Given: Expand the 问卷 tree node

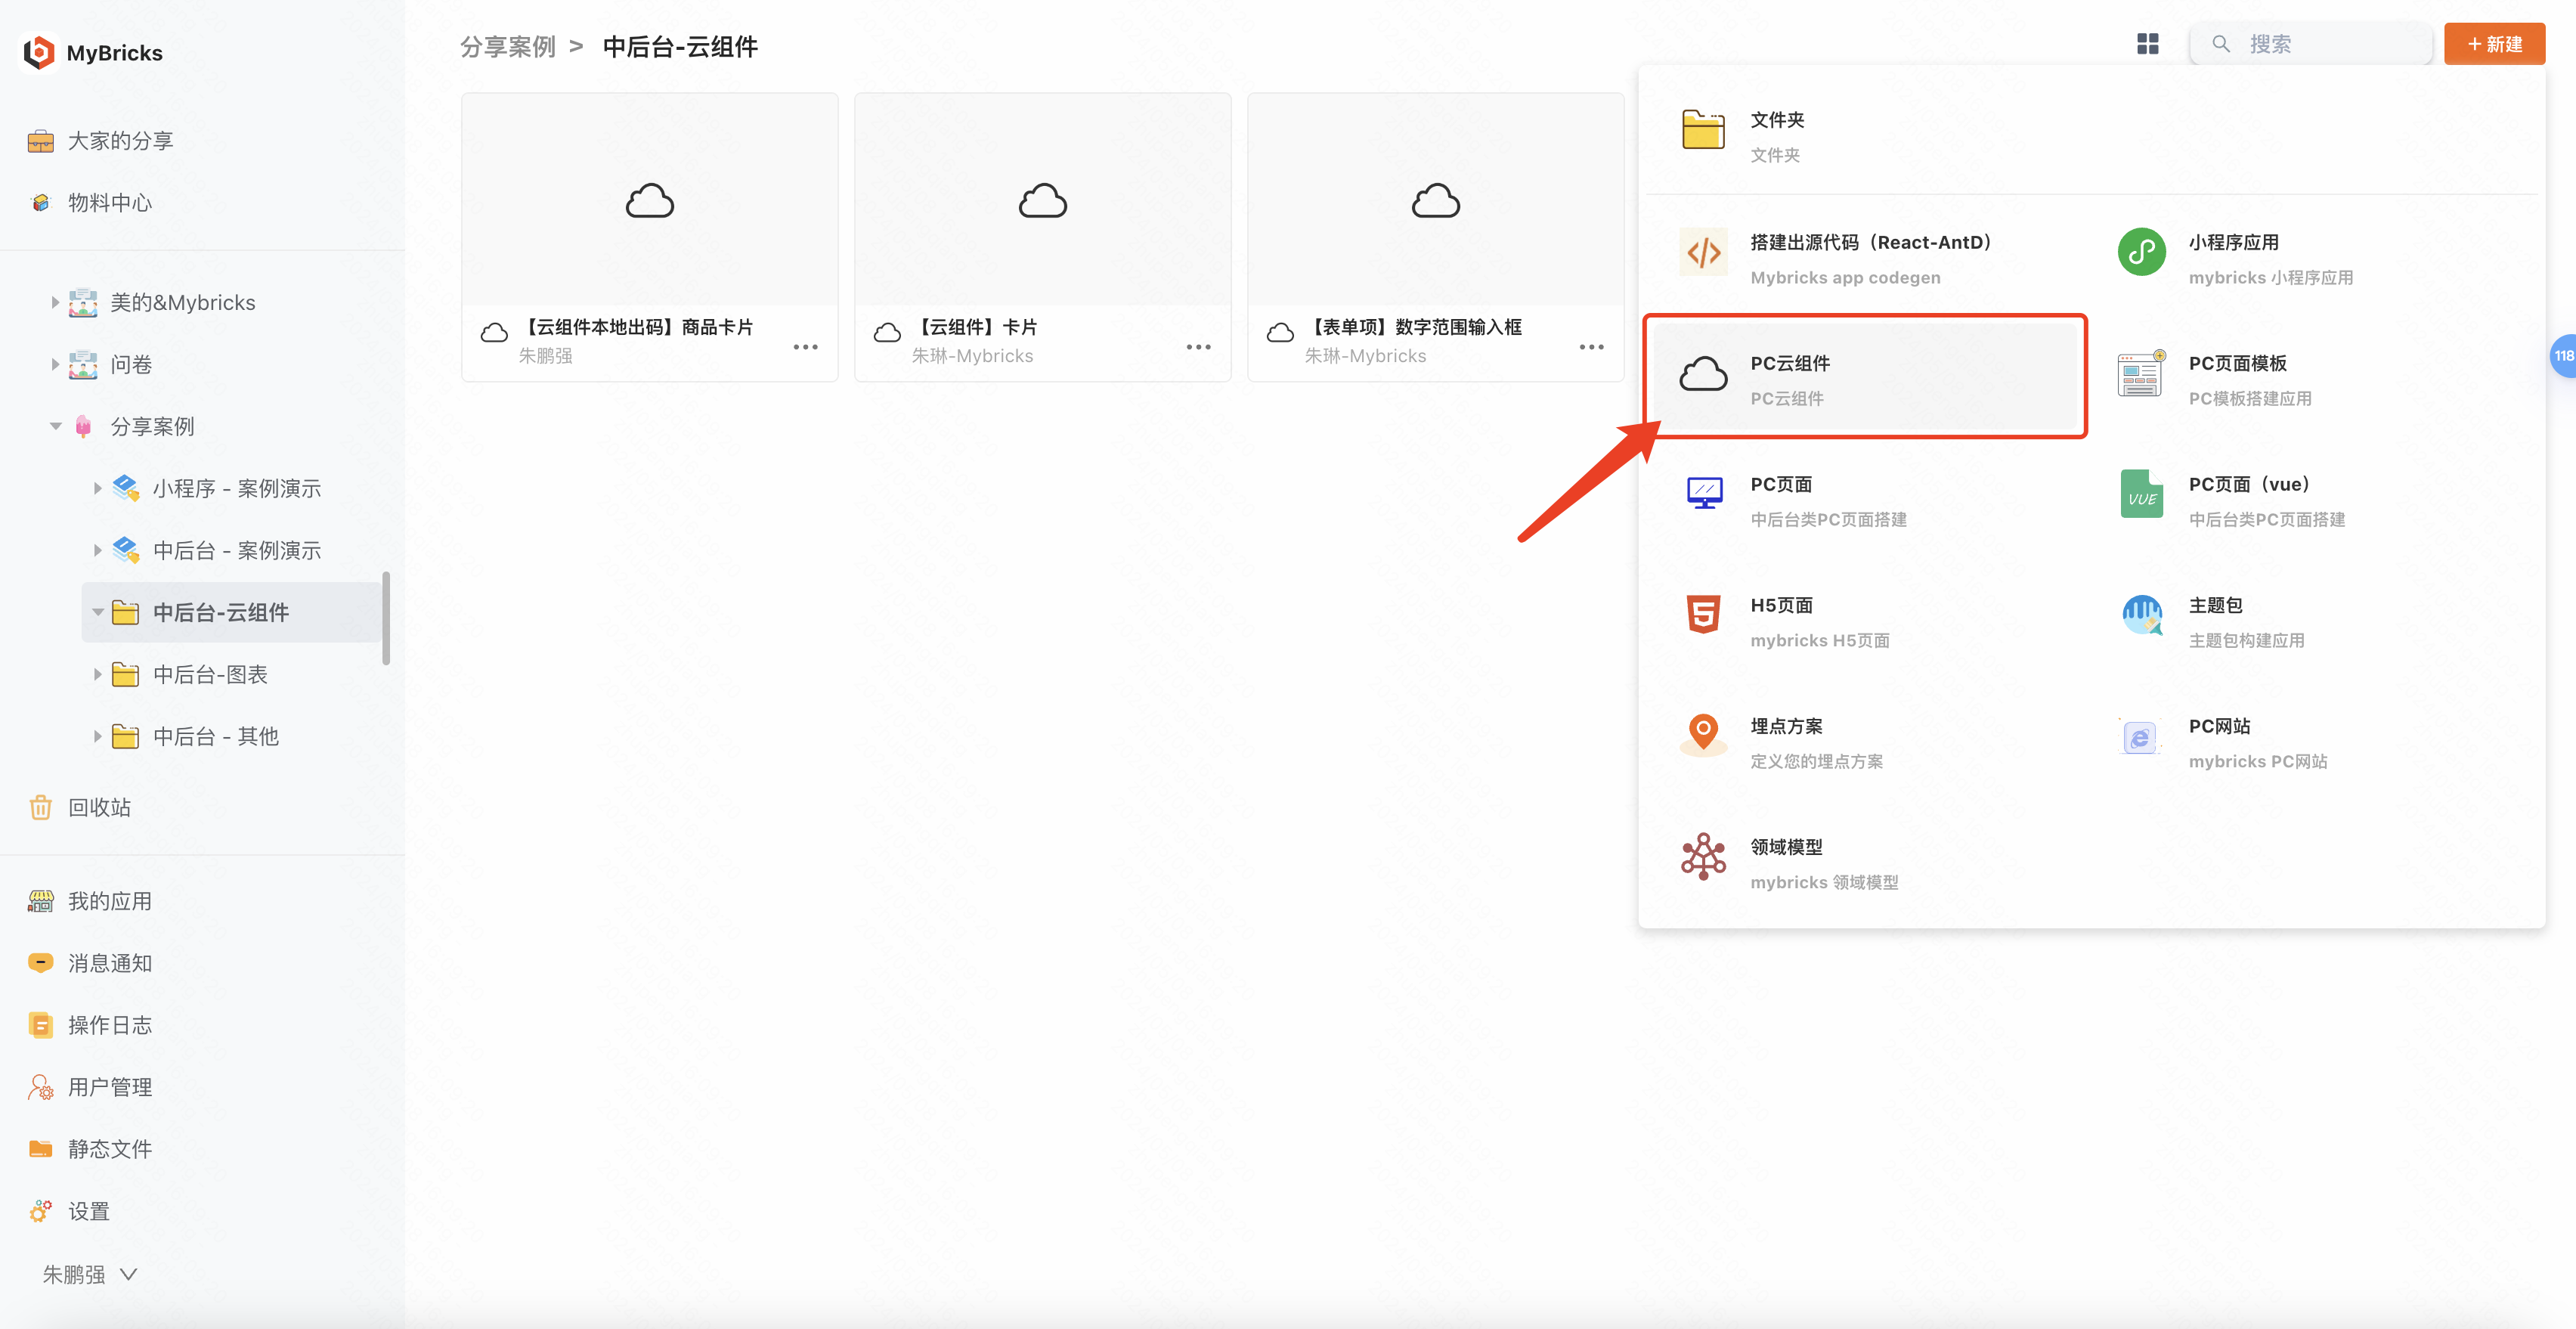Looking at the screenshot, I should [x=55, y=364].
